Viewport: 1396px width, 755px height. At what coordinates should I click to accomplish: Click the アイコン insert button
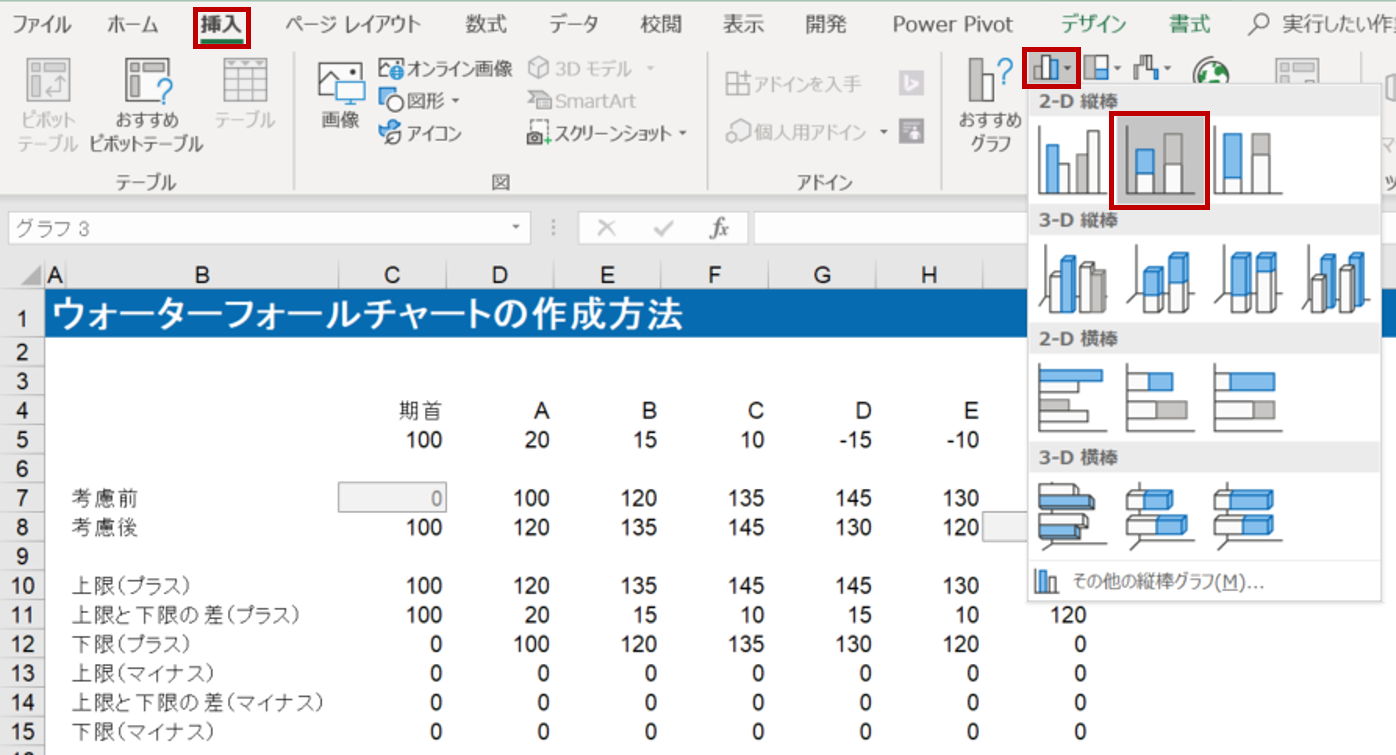tap(419, 133)
